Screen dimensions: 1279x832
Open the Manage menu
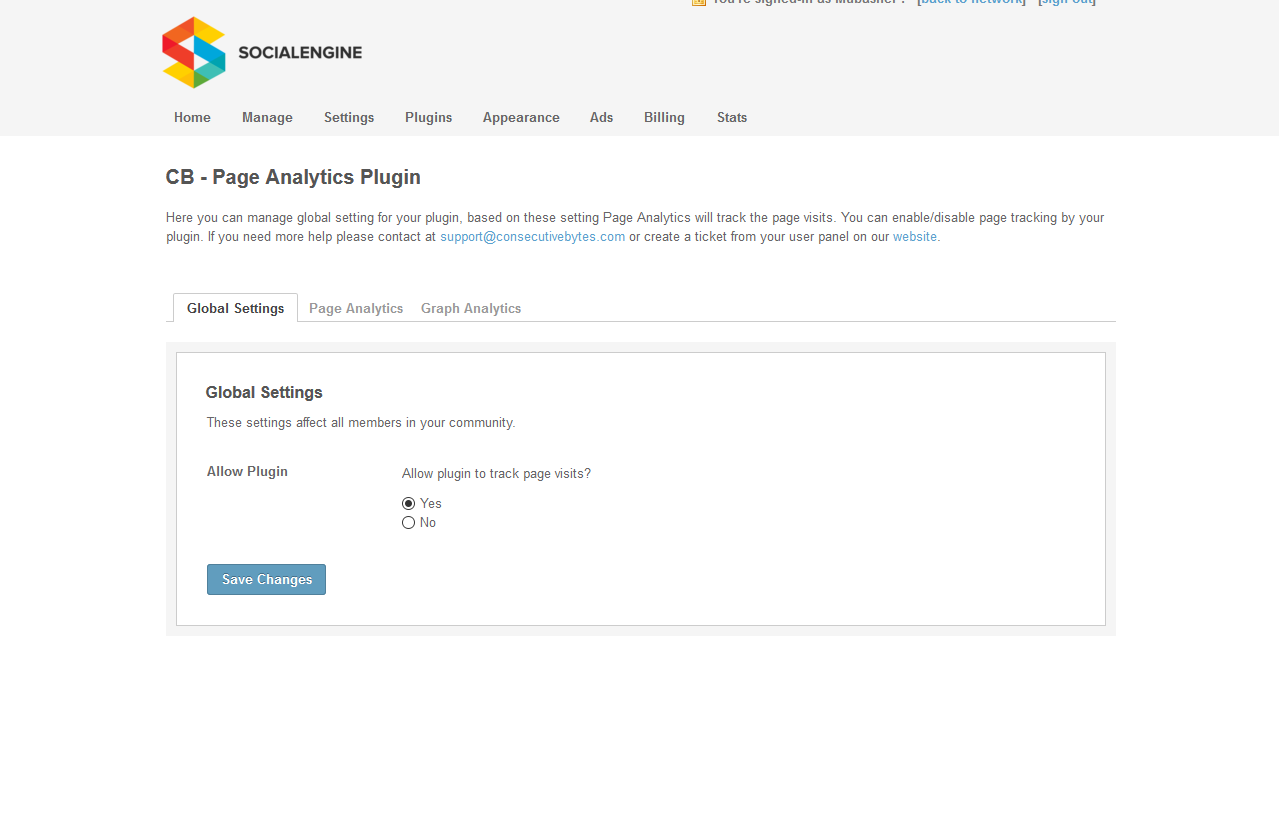tap(267, 118)
